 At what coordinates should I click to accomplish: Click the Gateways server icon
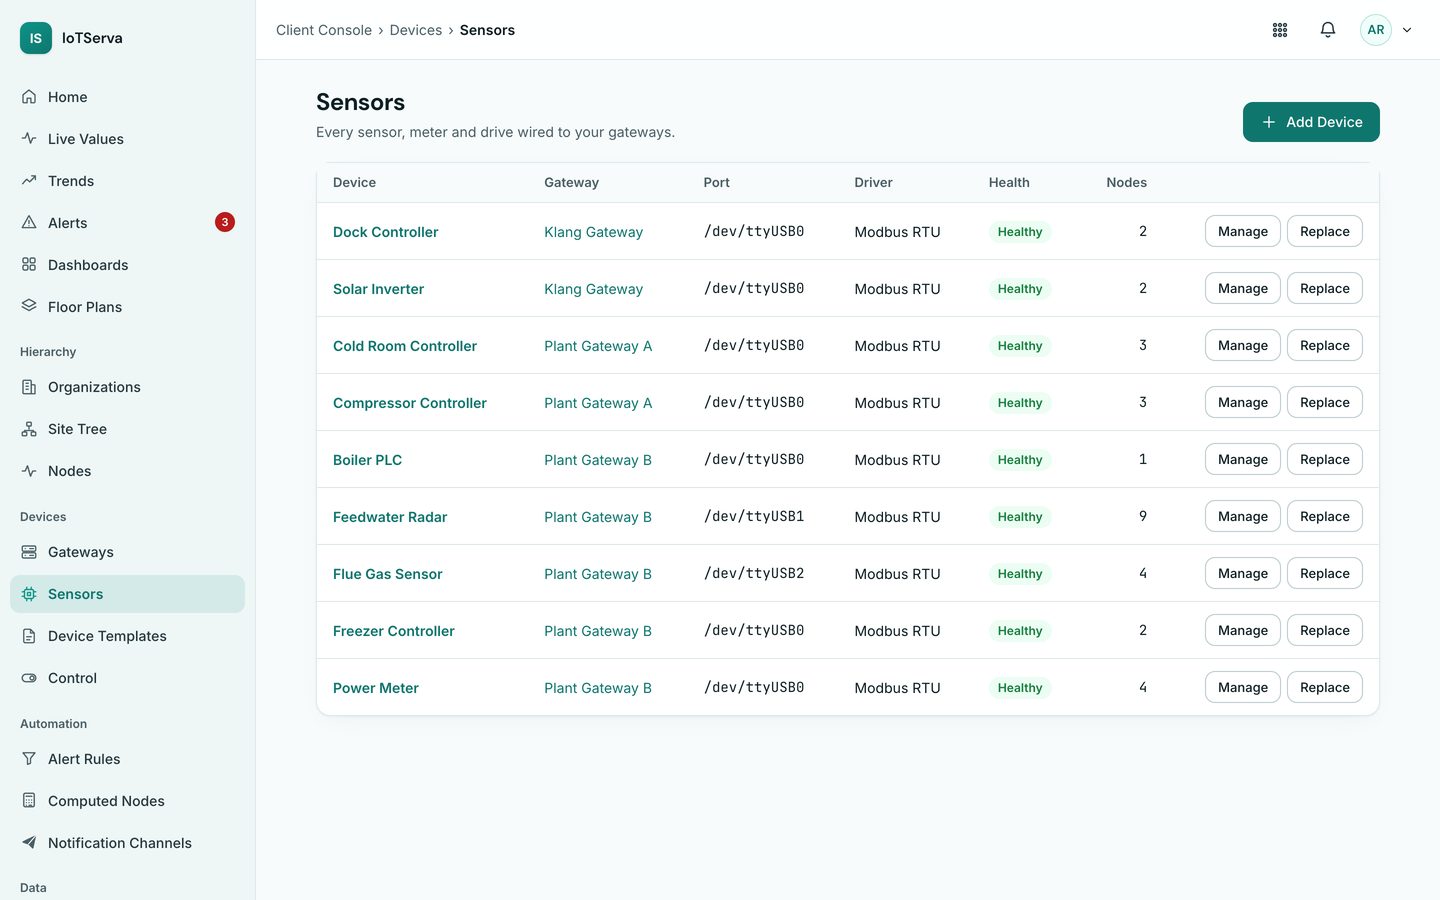tap(29, 552)
